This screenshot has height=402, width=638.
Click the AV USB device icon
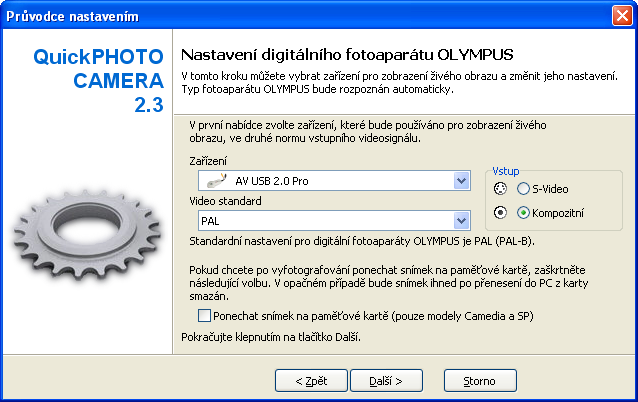click(x=216, y=181)
